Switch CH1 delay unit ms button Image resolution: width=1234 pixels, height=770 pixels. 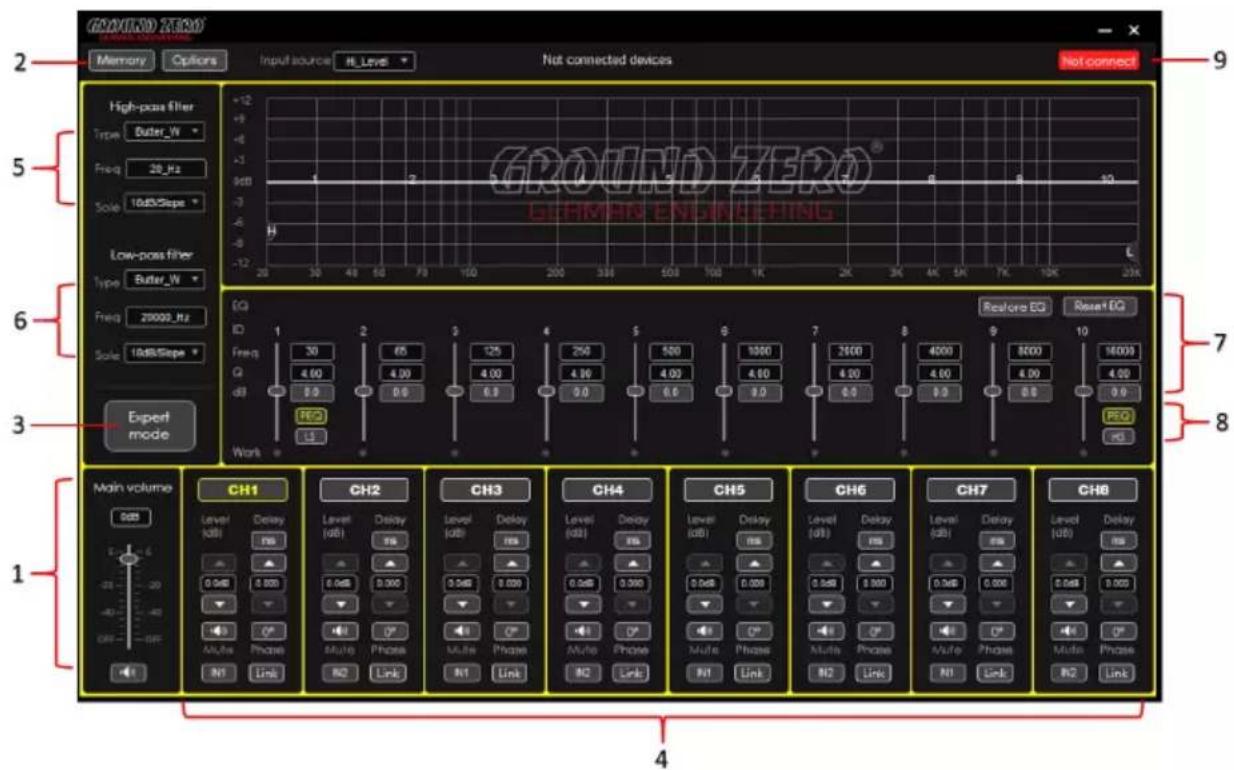point(266,540)
